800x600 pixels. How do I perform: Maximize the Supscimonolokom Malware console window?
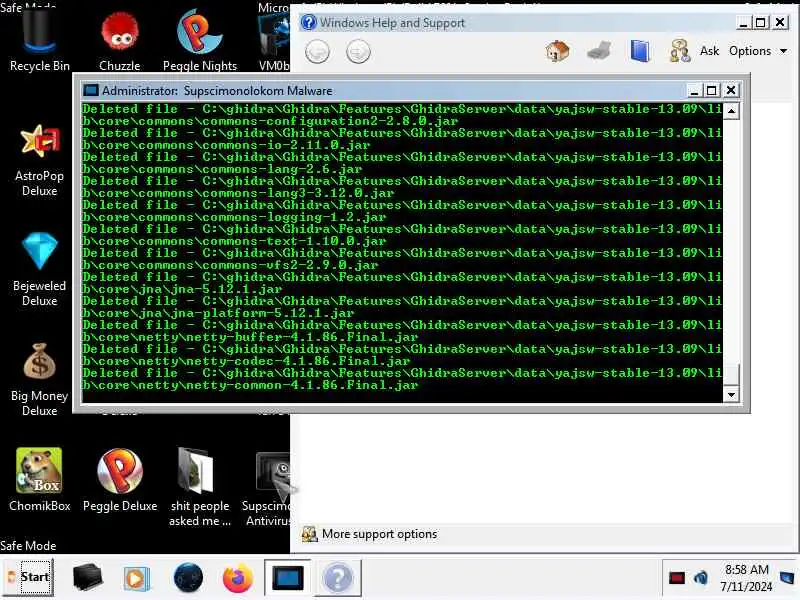point(711,91)
